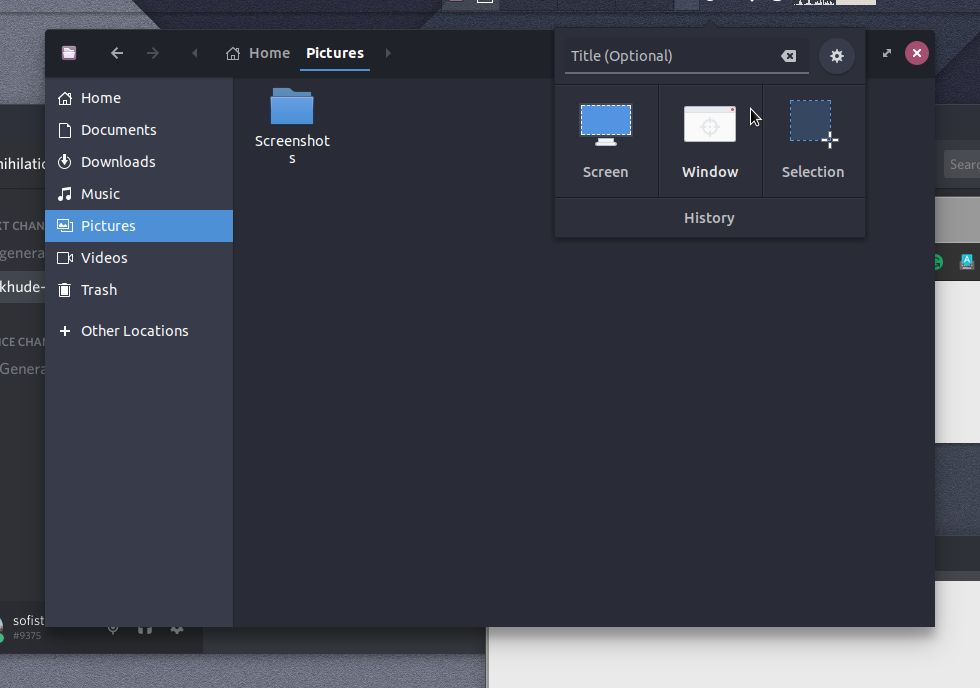Select Pictures in the path bar

(x=335, y=53)
